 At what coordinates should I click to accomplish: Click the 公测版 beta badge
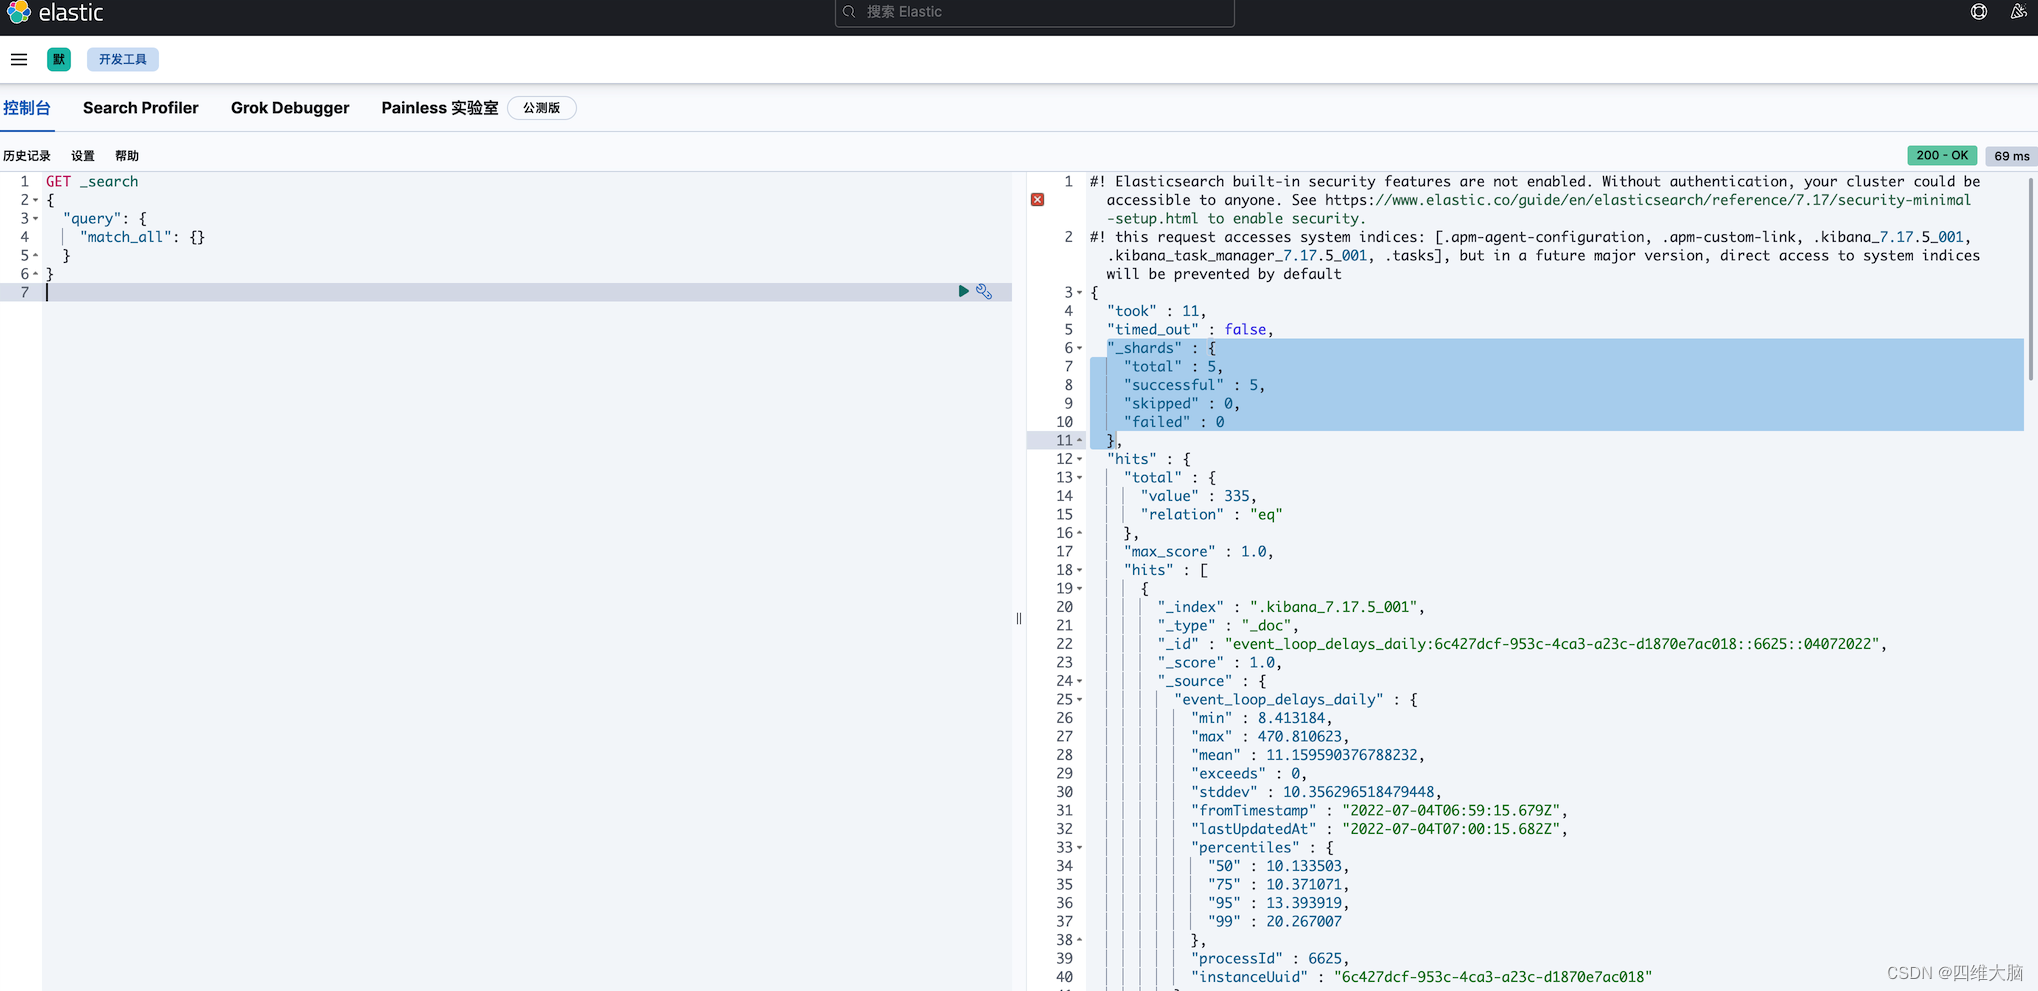[542, 108]
